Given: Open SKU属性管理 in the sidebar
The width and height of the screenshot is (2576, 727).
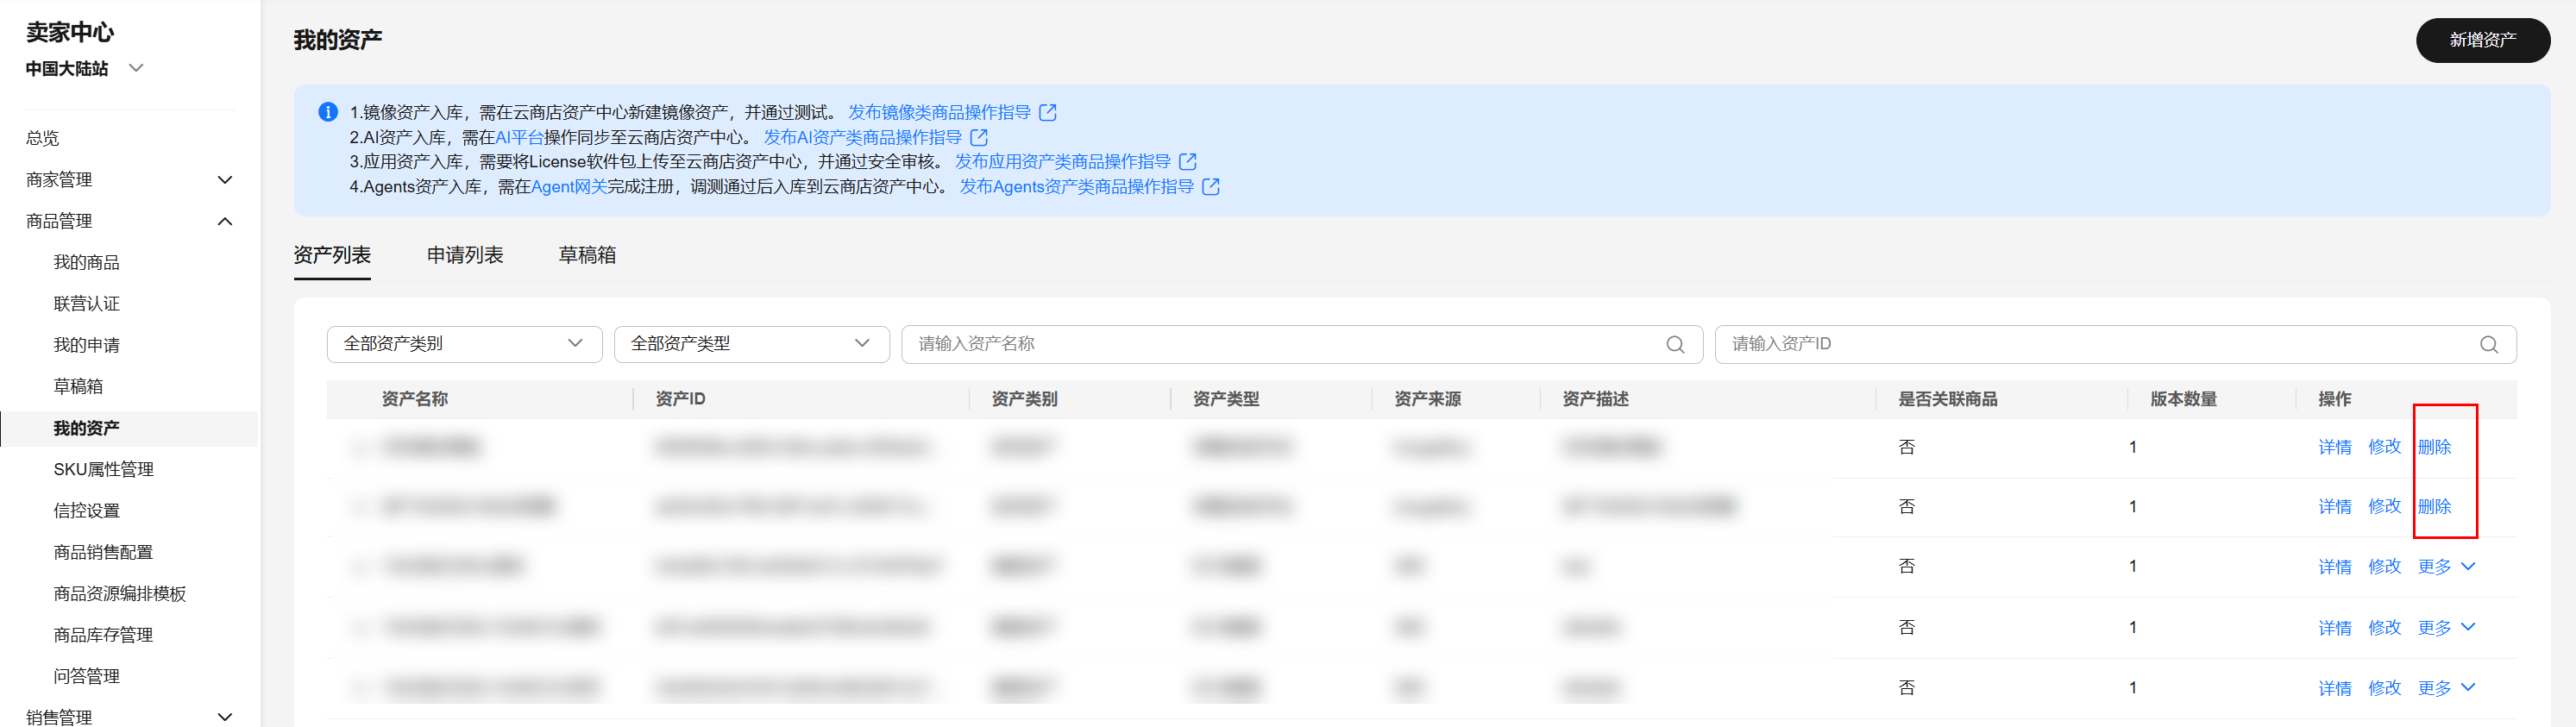Looking at the screenshot, I should pos(103,470).
